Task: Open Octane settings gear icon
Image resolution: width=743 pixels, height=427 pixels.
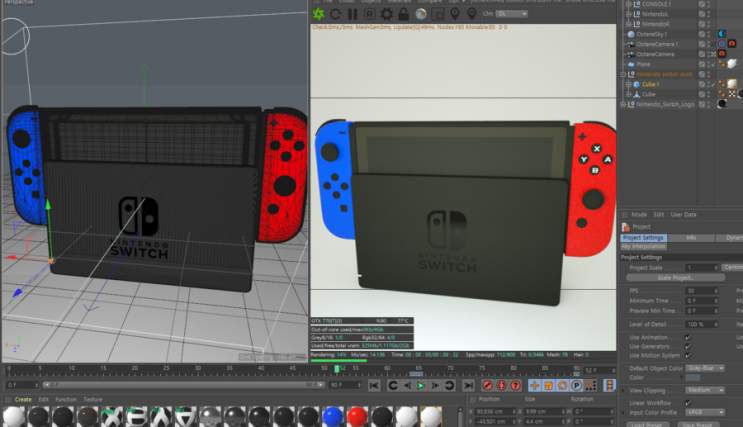Action: pyautogui.click(x=387, y=14)
